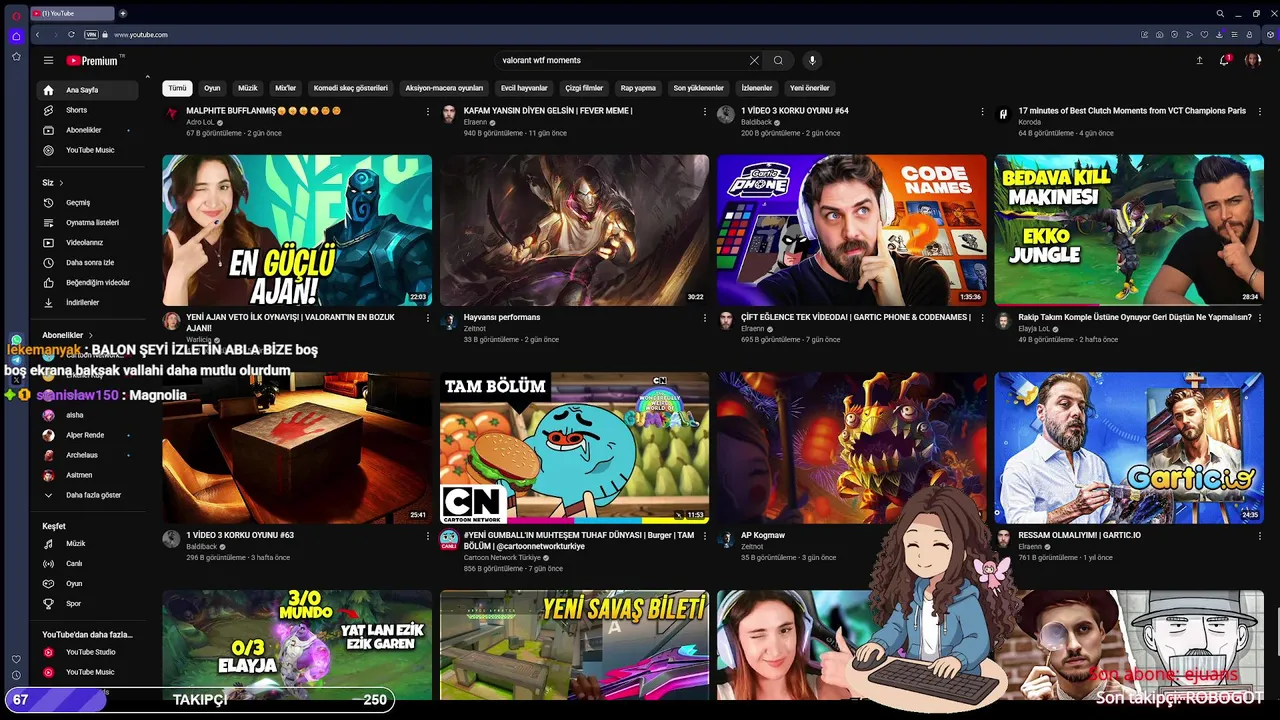
Task: Open Oynatma listeleri in sidebar
Action: click(90, 222)
